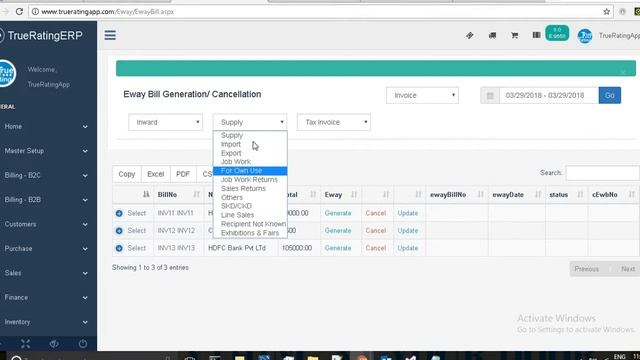Select Job Work Returns option
Screen dimensions: 640x360
[250, 180]
